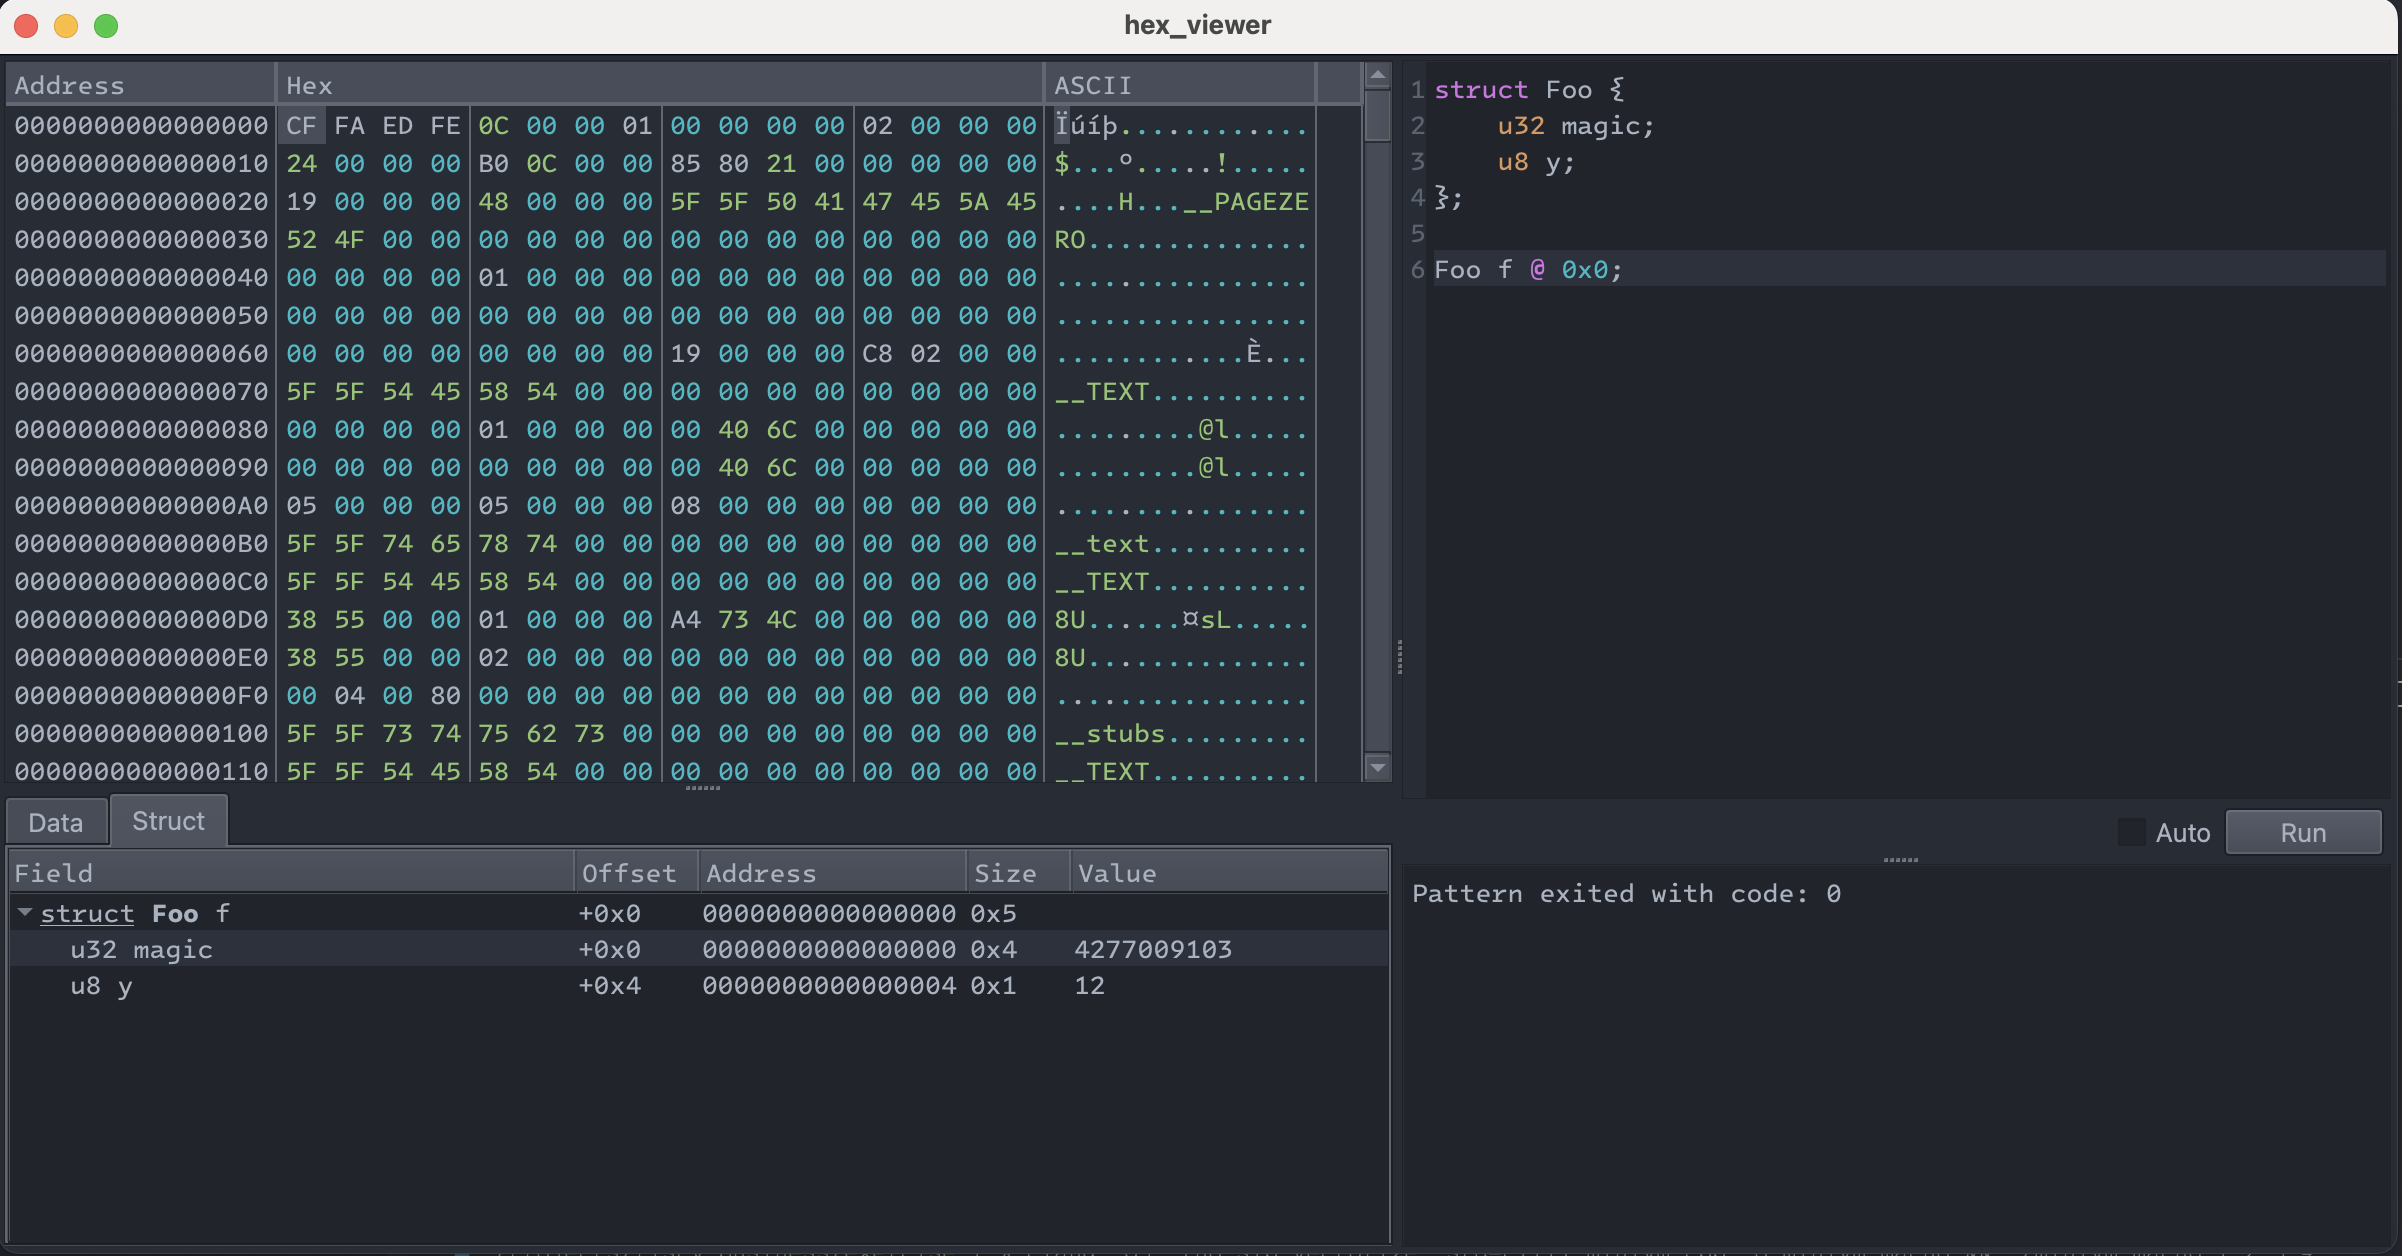Click the horizontal splitter grip below hex view

point(702,788)
